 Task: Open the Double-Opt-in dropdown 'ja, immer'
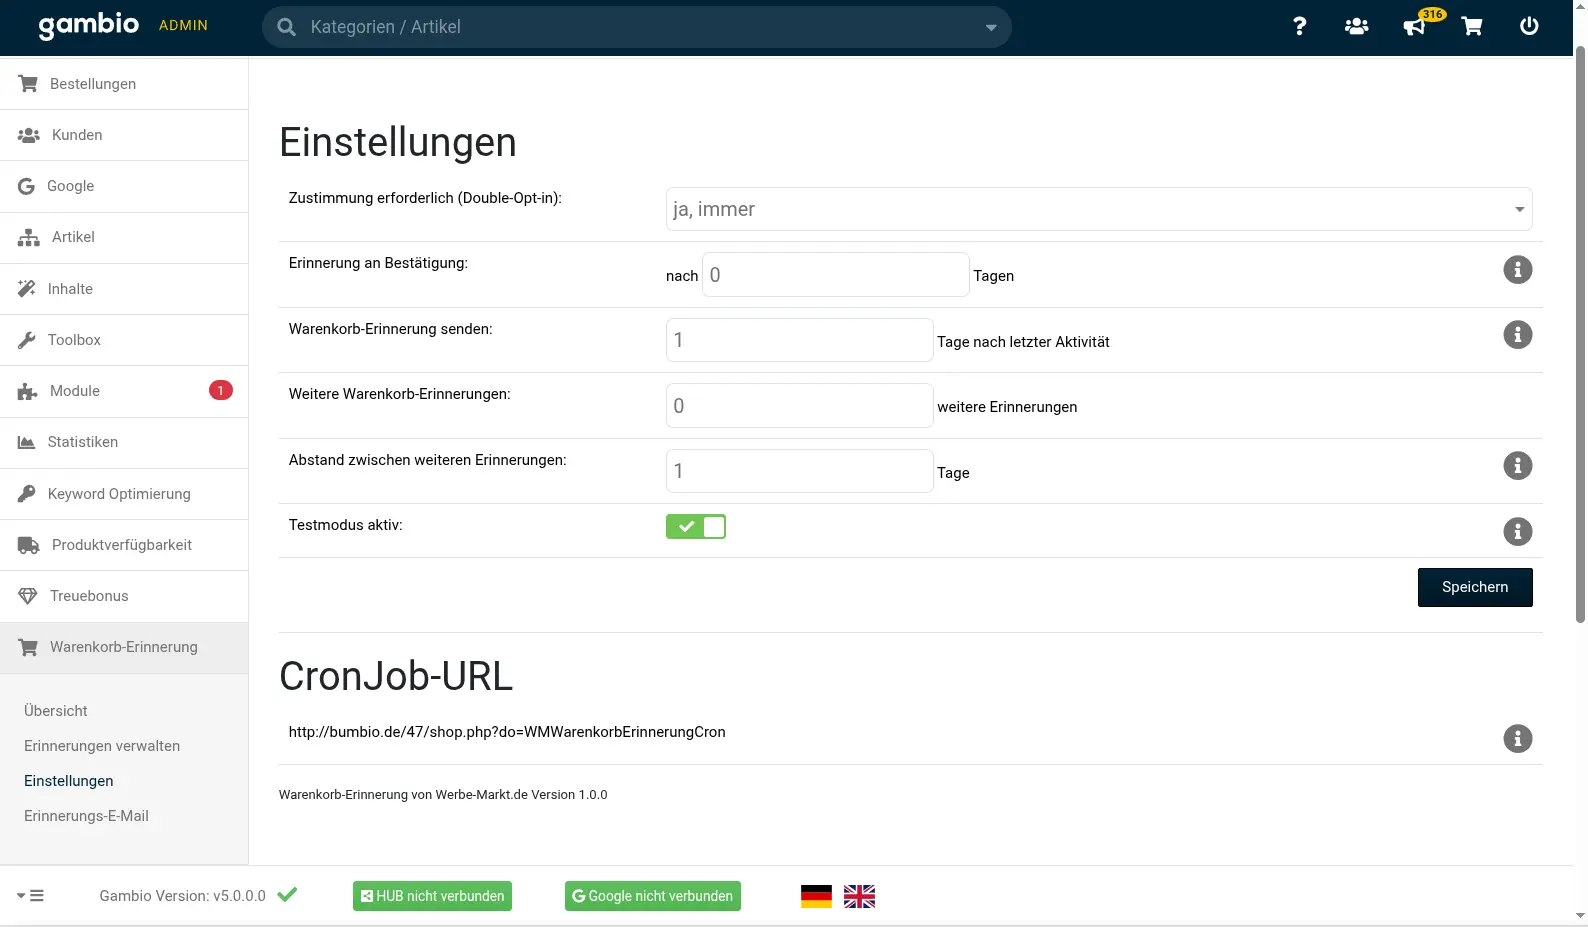pyautogui.click(x=1098, y=210)
